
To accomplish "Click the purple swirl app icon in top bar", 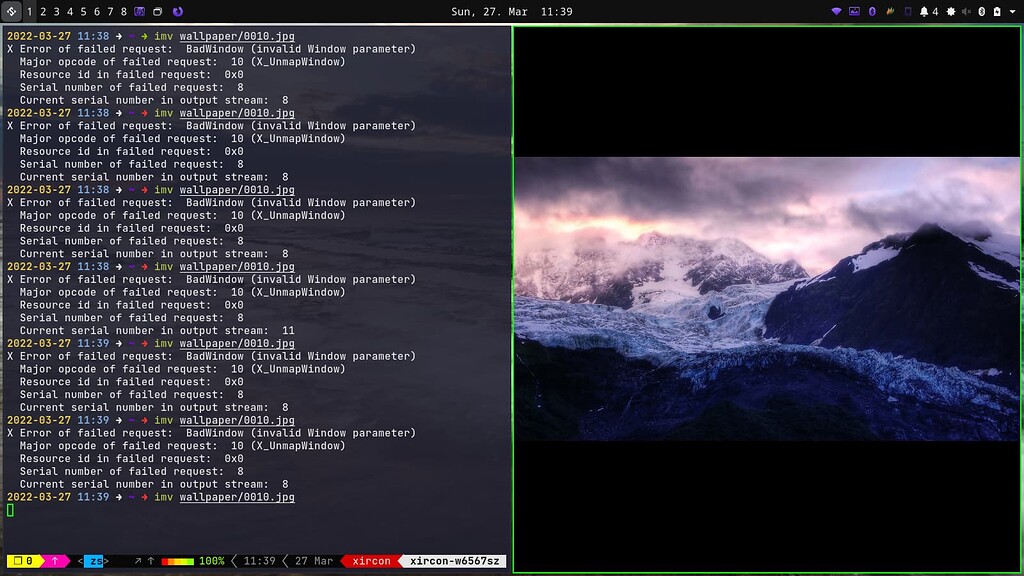I will [178, 10].
